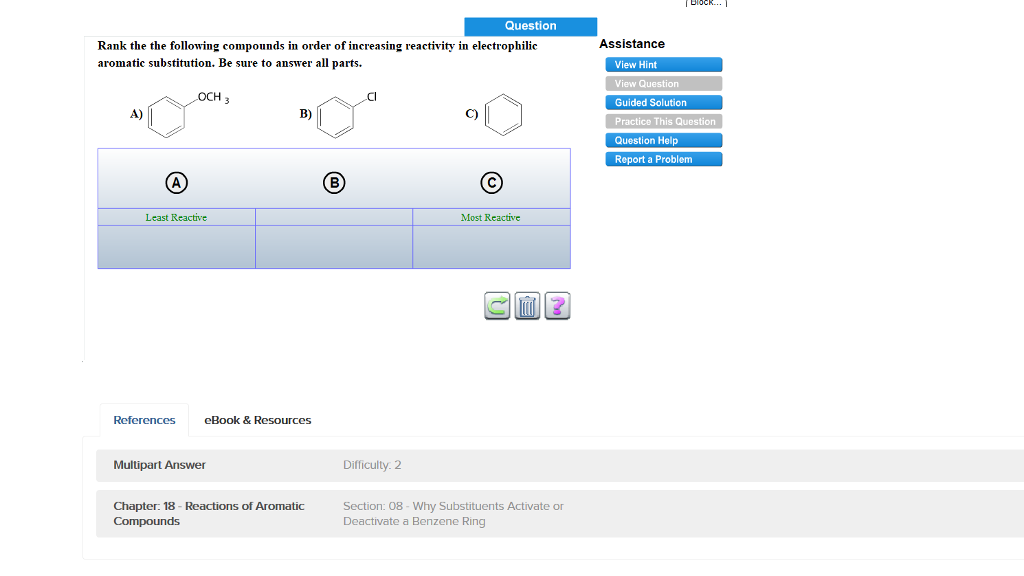Report a Problem with this question
The image size is (1024, 576).
[663, 159]
